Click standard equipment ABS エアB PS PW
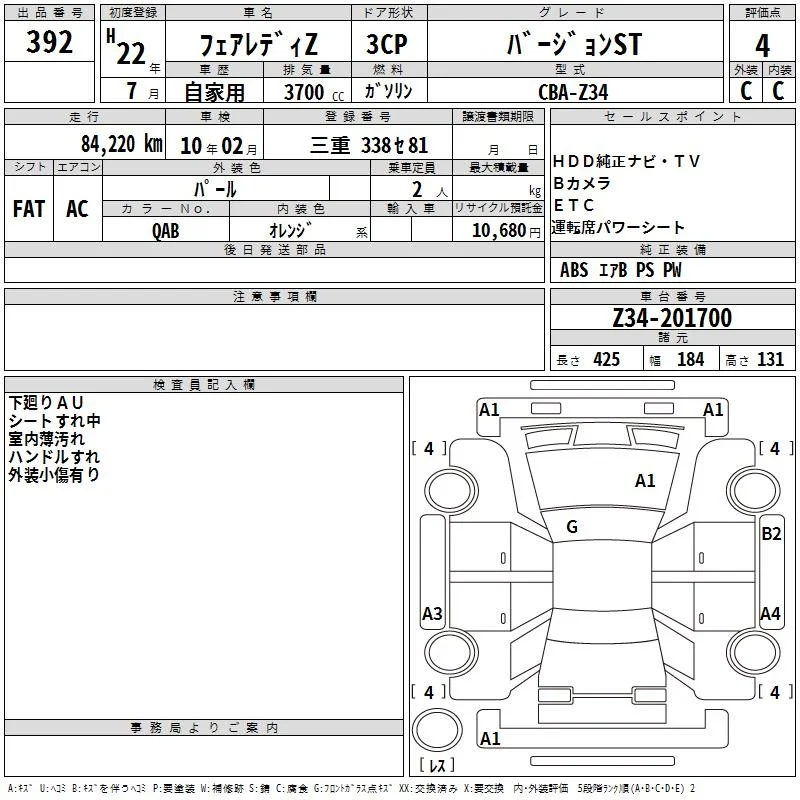Screen dimensions: 800x800 coord(620,270)
